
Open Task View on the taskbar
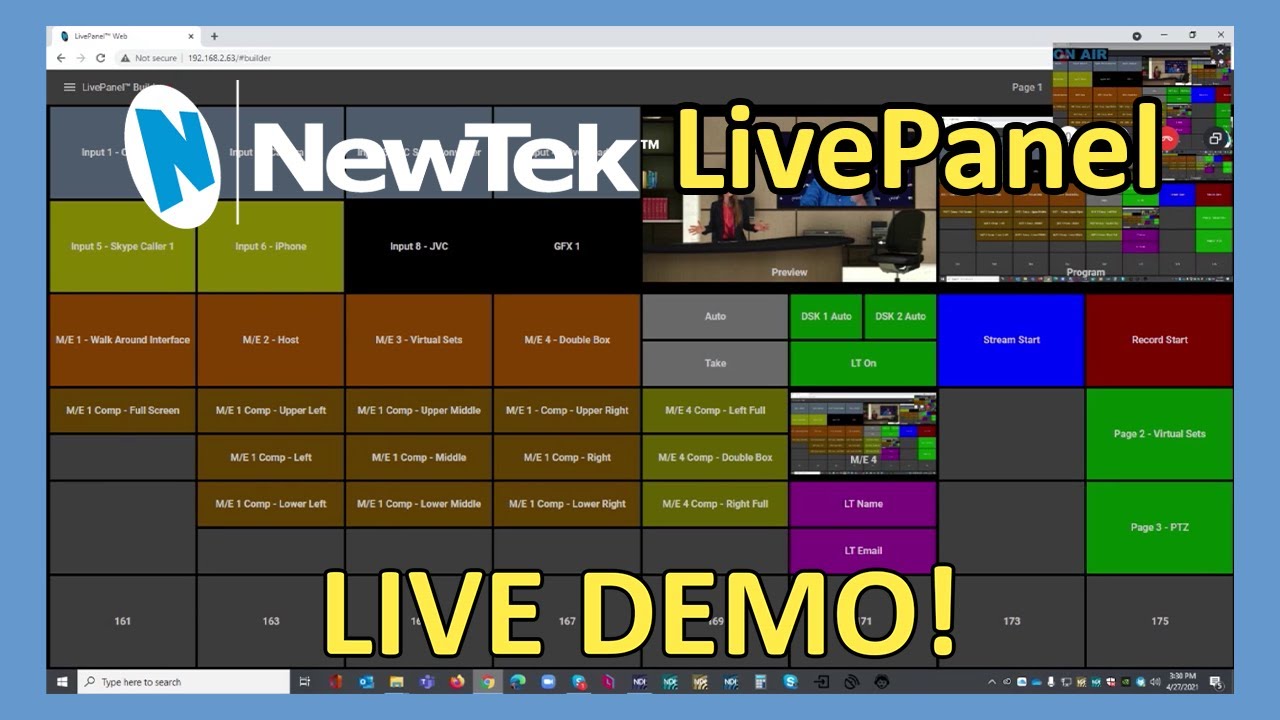305,682
